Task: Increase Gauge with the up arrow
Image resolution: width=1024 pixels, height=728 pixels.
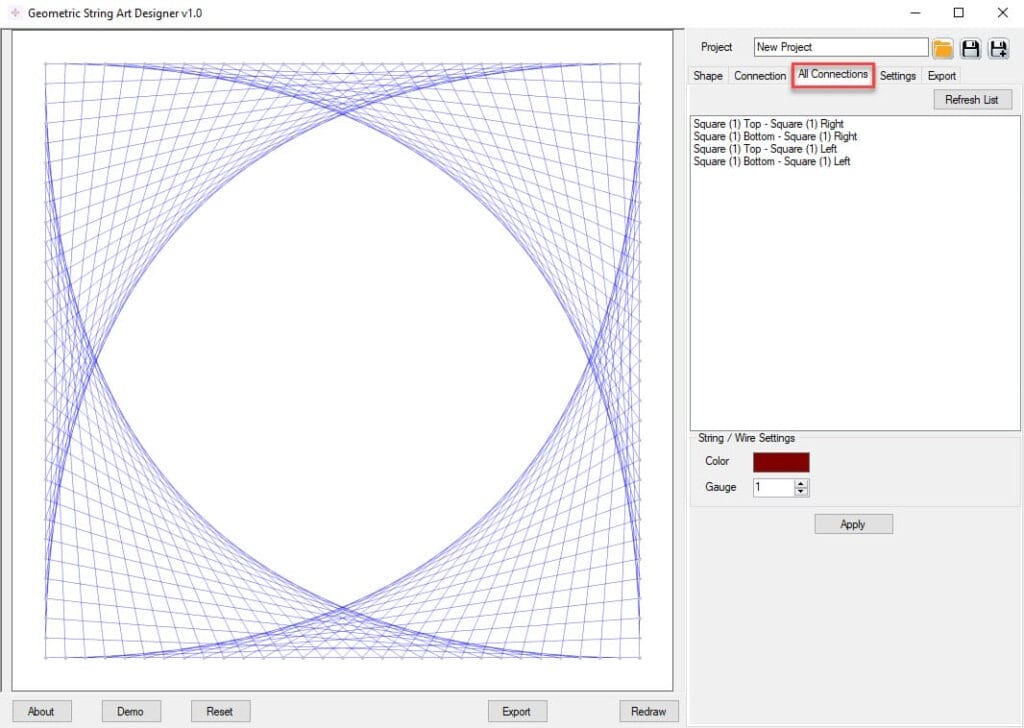Action: pyautogui.click(x=800, y=483)
